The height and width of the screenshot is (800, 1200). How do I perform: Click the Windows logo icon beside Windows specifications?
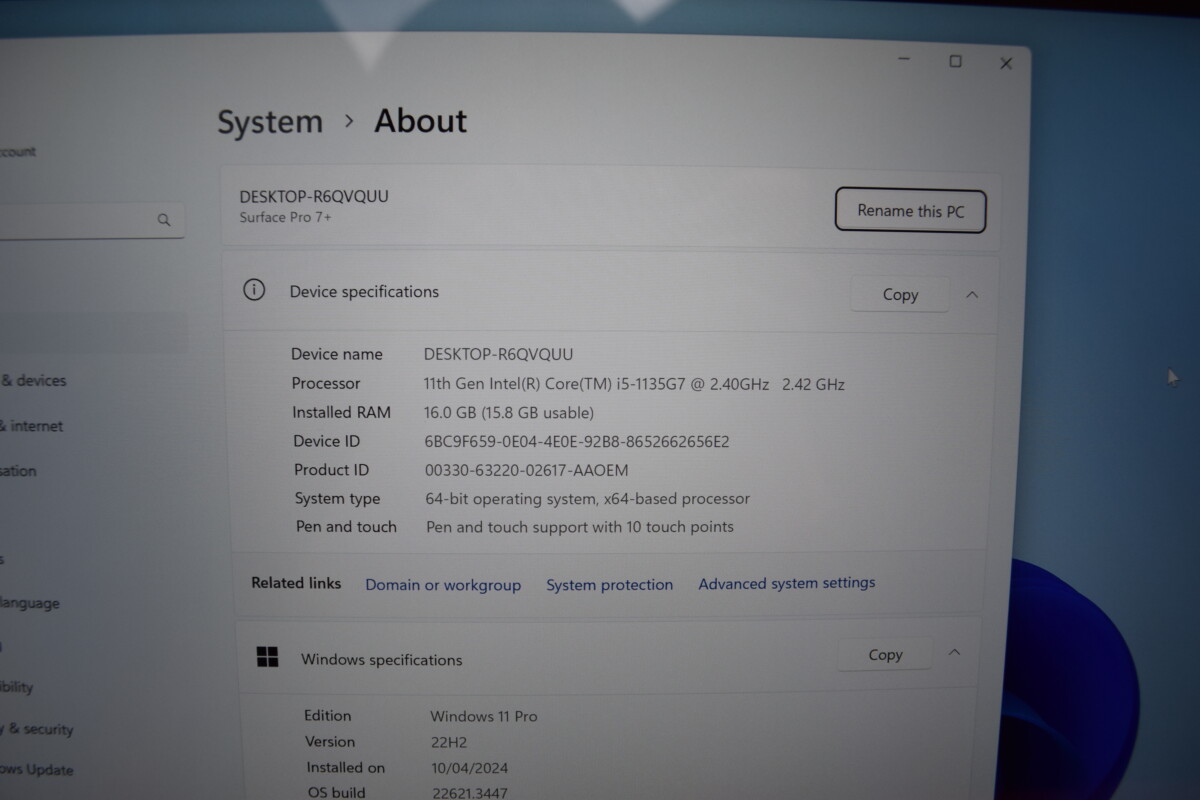point(267,657)
